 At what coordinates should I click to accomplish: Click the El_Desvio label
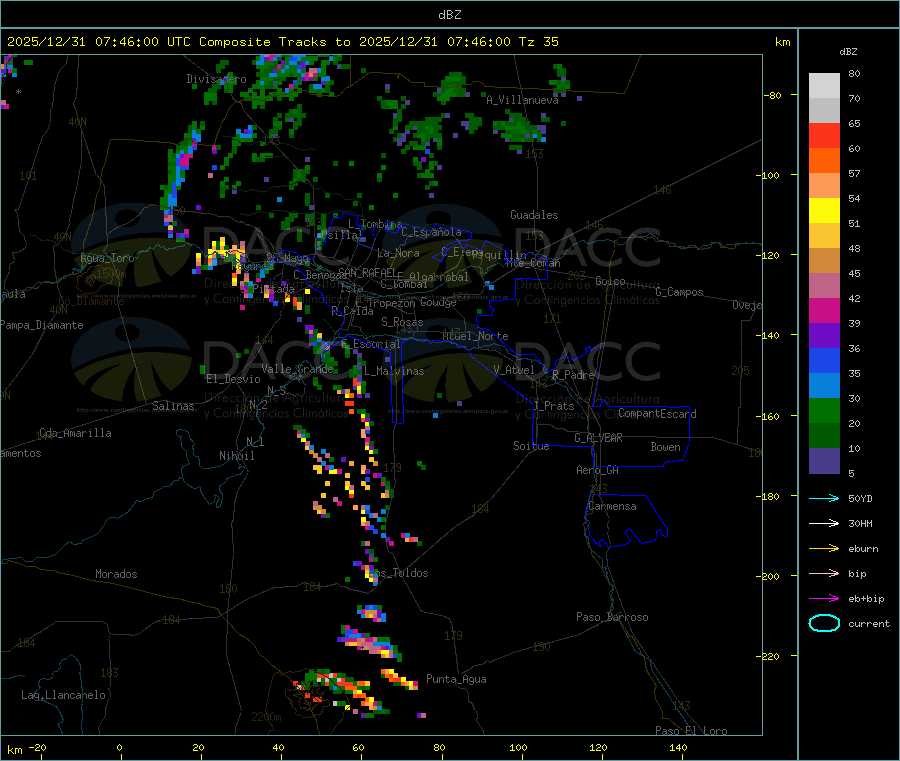pos(234,379)
